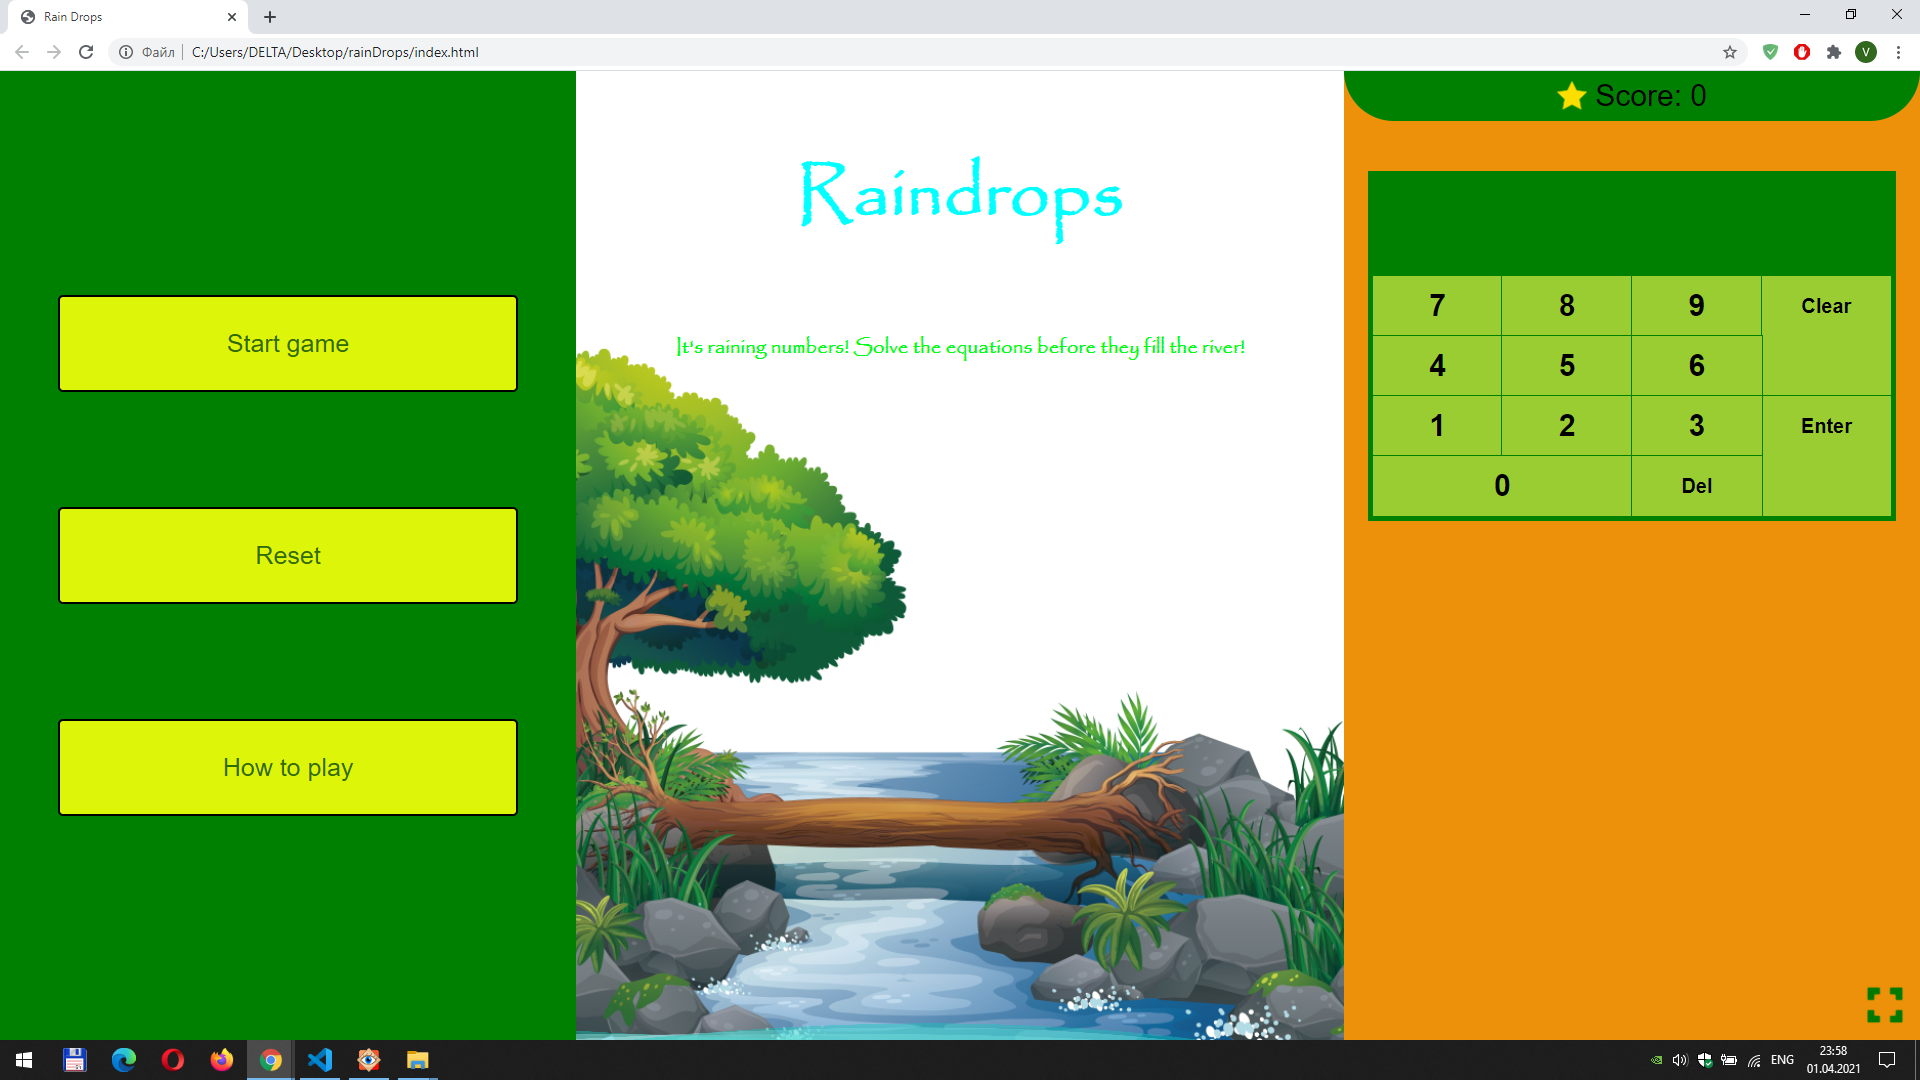Open the Chrome profile avatar V
This screenshot has width=1920, height=1080.
[1866, 52]
